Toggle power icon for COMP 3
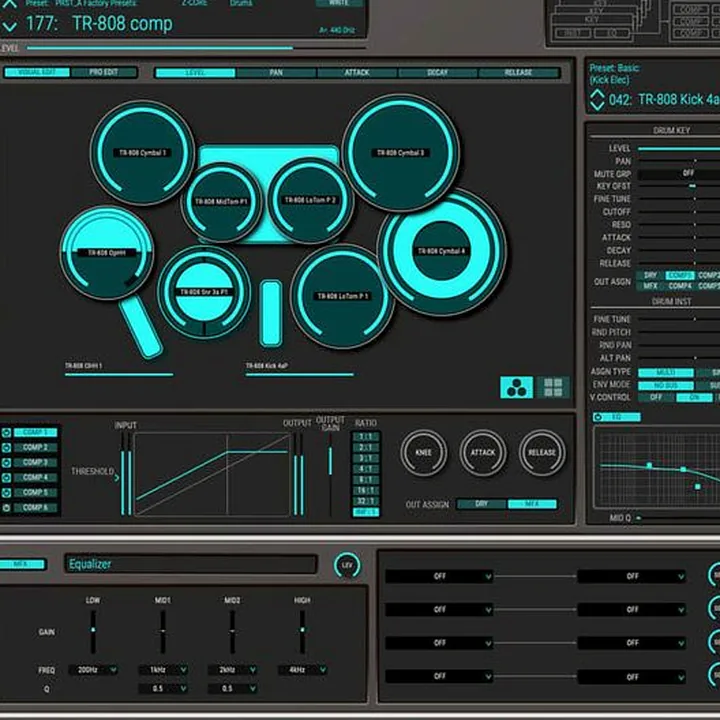This screenshot has width=720, height=720. pyautogui.click(x=6, y=462)
